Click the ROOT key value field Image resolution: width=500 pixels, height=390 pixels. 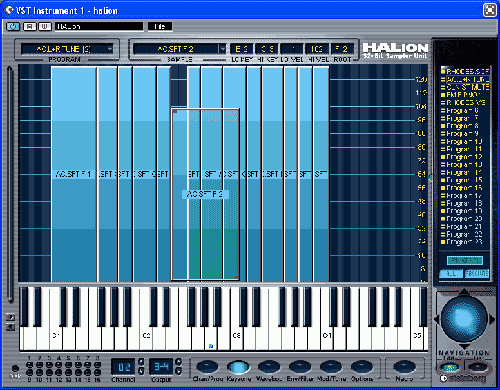342,49
